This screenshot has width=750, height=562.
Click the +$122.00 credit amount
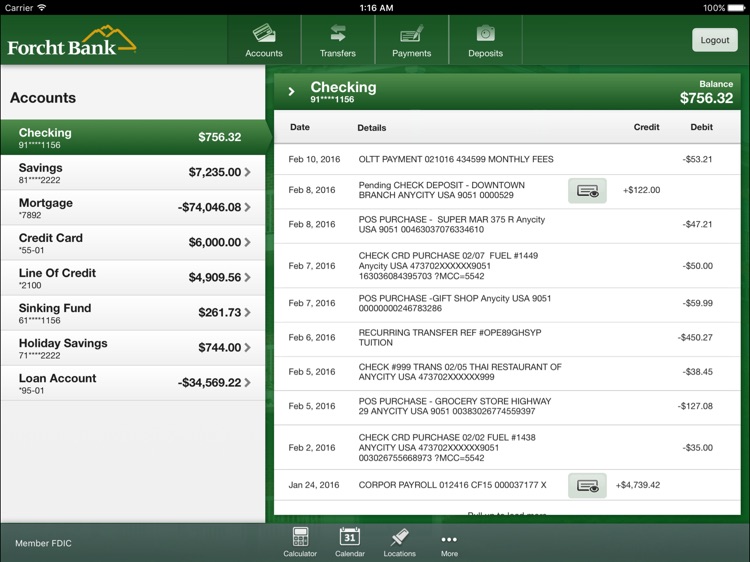[x=641, y=190]
